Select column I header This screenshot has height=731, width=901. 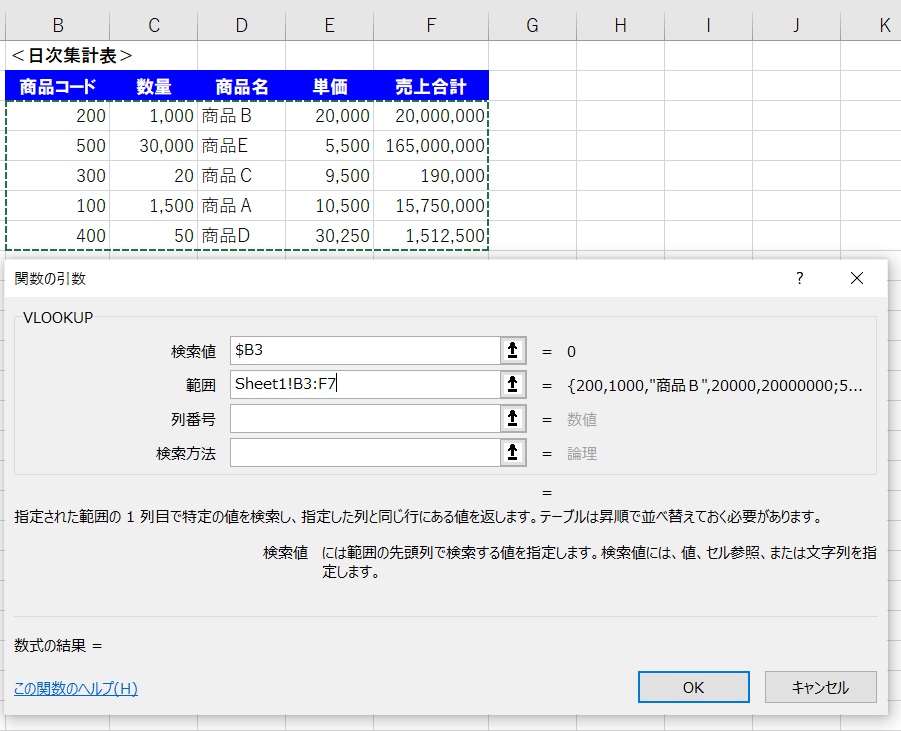point(709,25)
